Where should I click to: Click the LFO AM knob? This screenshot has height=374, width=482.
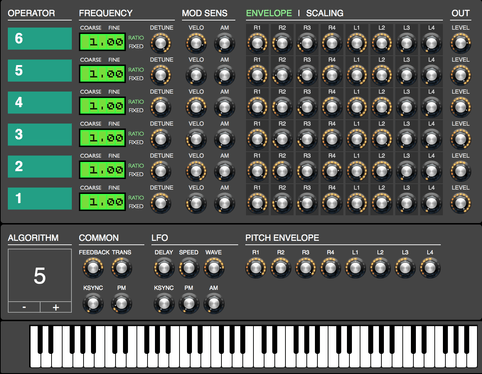click(214, 304)
